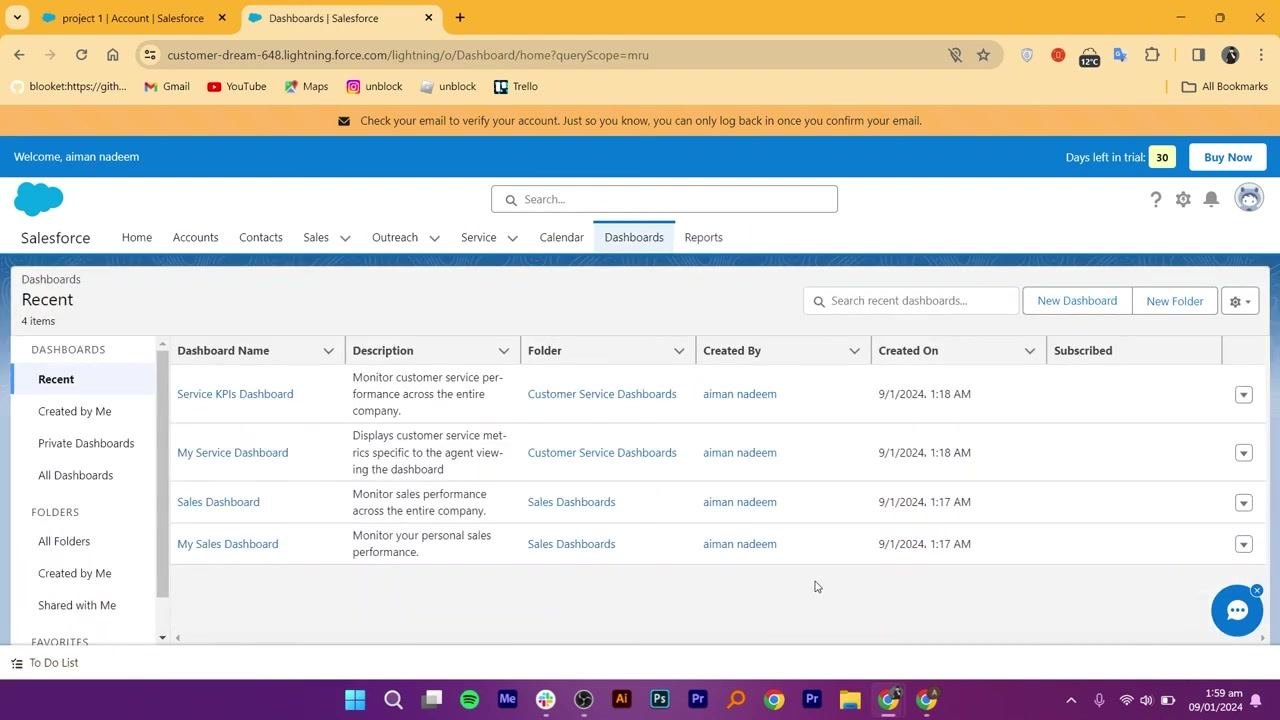
Task: Open notifications bell icon
Action: click(1211, 199)
